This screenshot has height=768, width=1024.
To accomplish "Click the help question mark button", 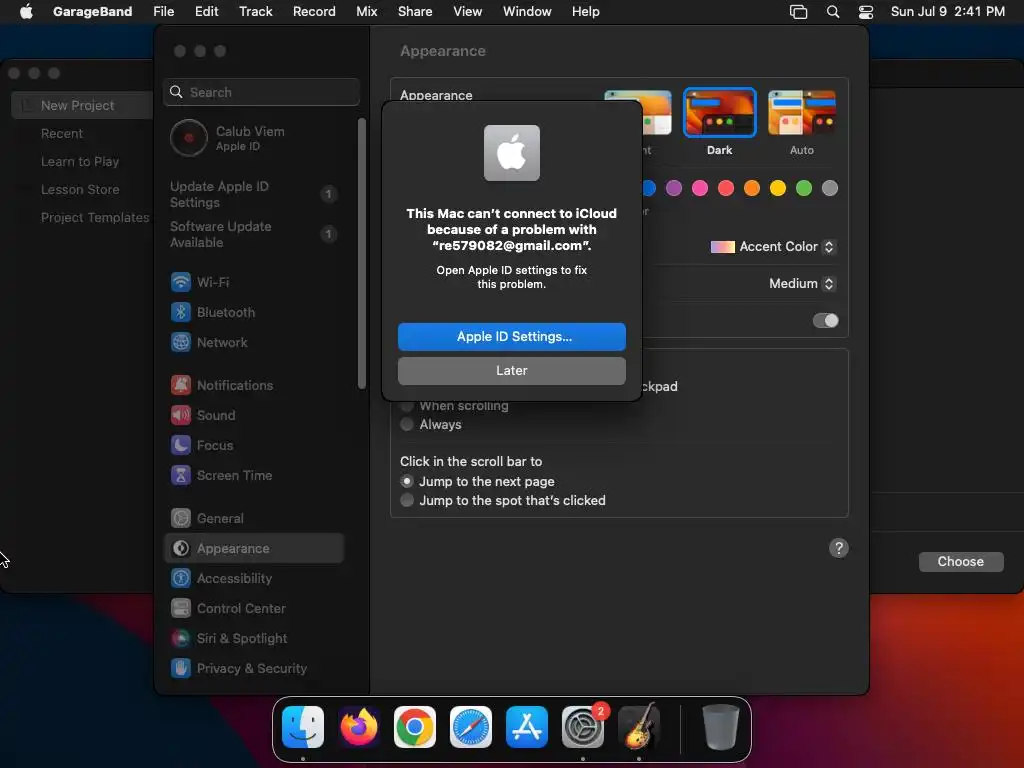I will click(839, 548).
